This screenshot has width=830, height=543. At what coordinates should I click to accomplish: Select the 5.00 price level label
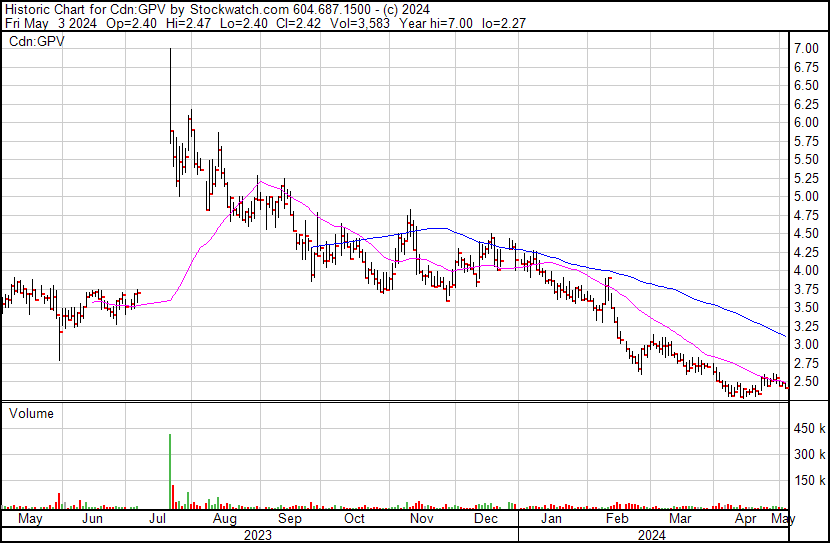pos(806,197)
